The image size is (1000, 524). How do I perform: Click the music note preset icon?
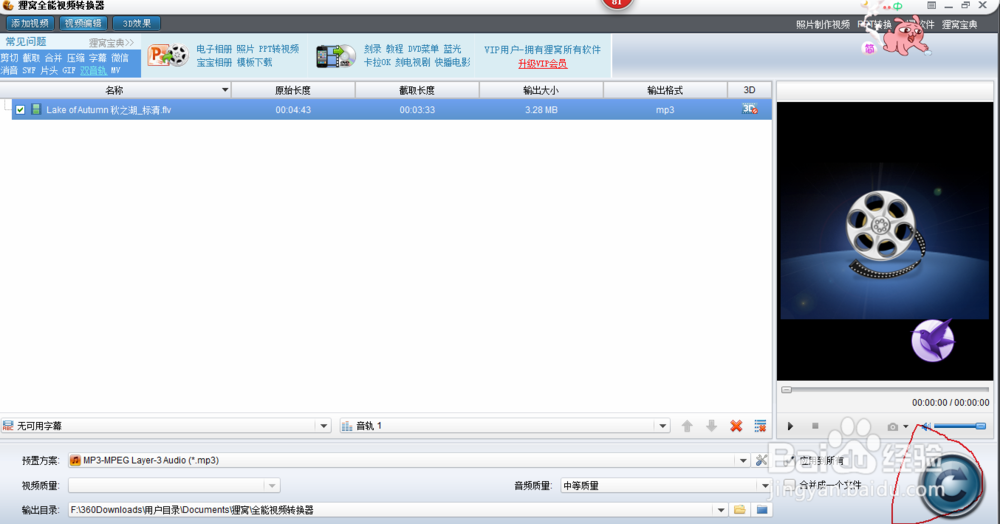(75, 460)
